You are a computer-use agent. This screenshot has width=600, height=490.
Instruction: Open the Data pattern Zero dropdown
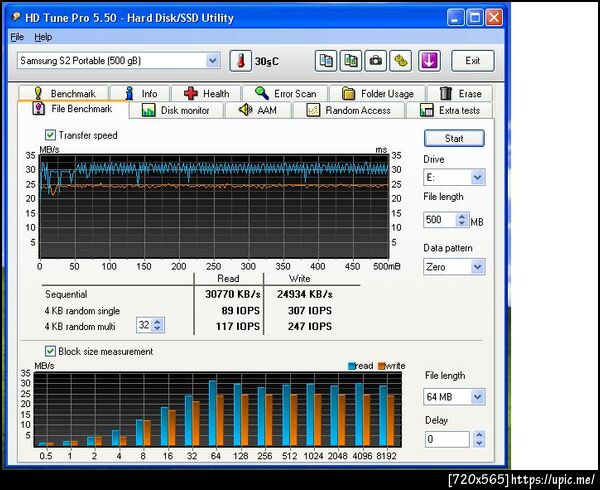(x=478, y=267)
